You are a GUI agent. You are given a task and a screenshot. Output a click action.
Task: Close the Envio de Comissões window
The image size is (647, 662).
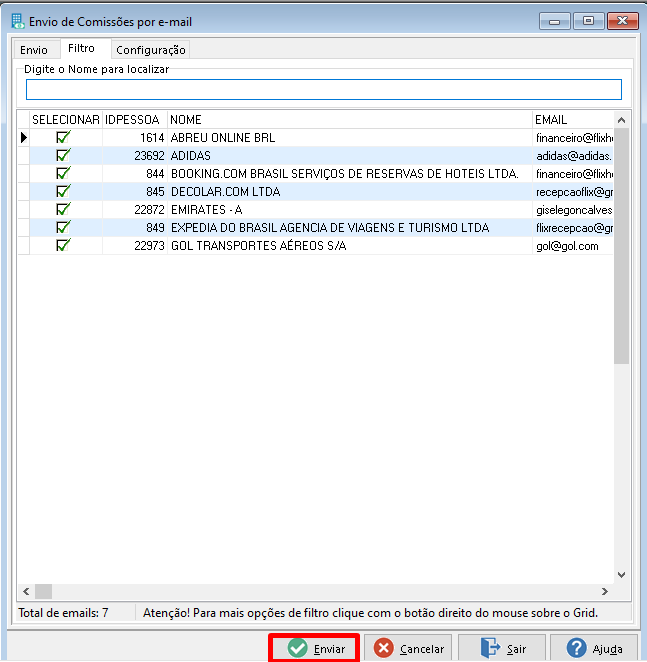[x=623, y=21]
